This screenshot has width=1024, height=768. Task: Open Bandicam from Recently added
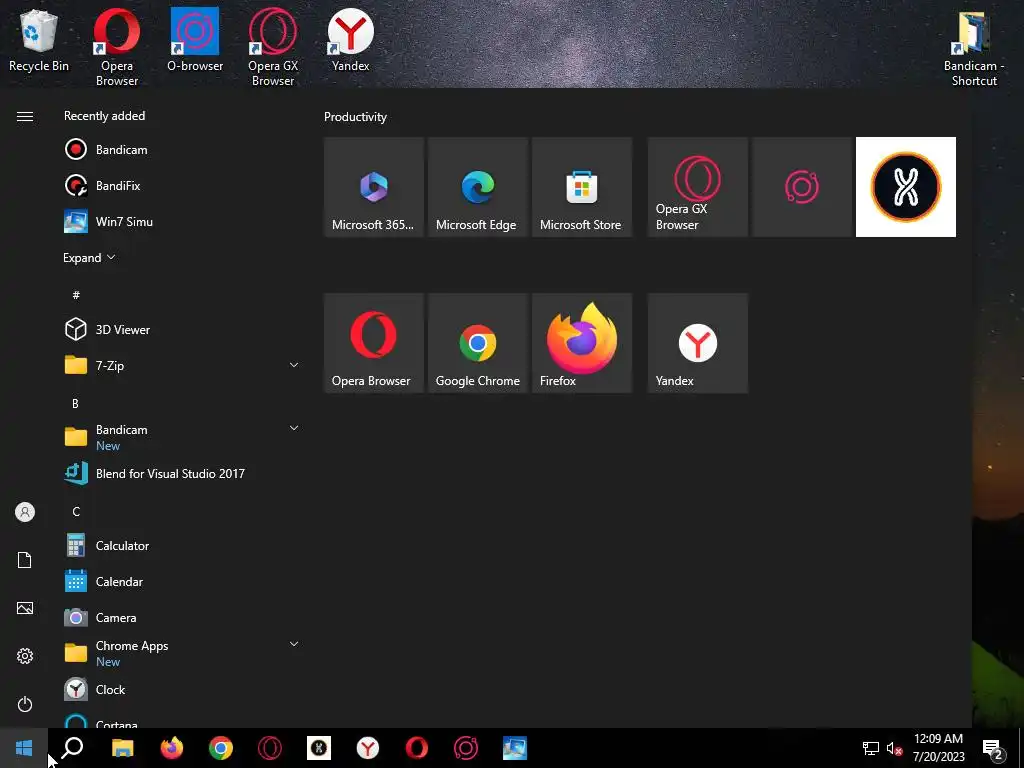[182, 150]
